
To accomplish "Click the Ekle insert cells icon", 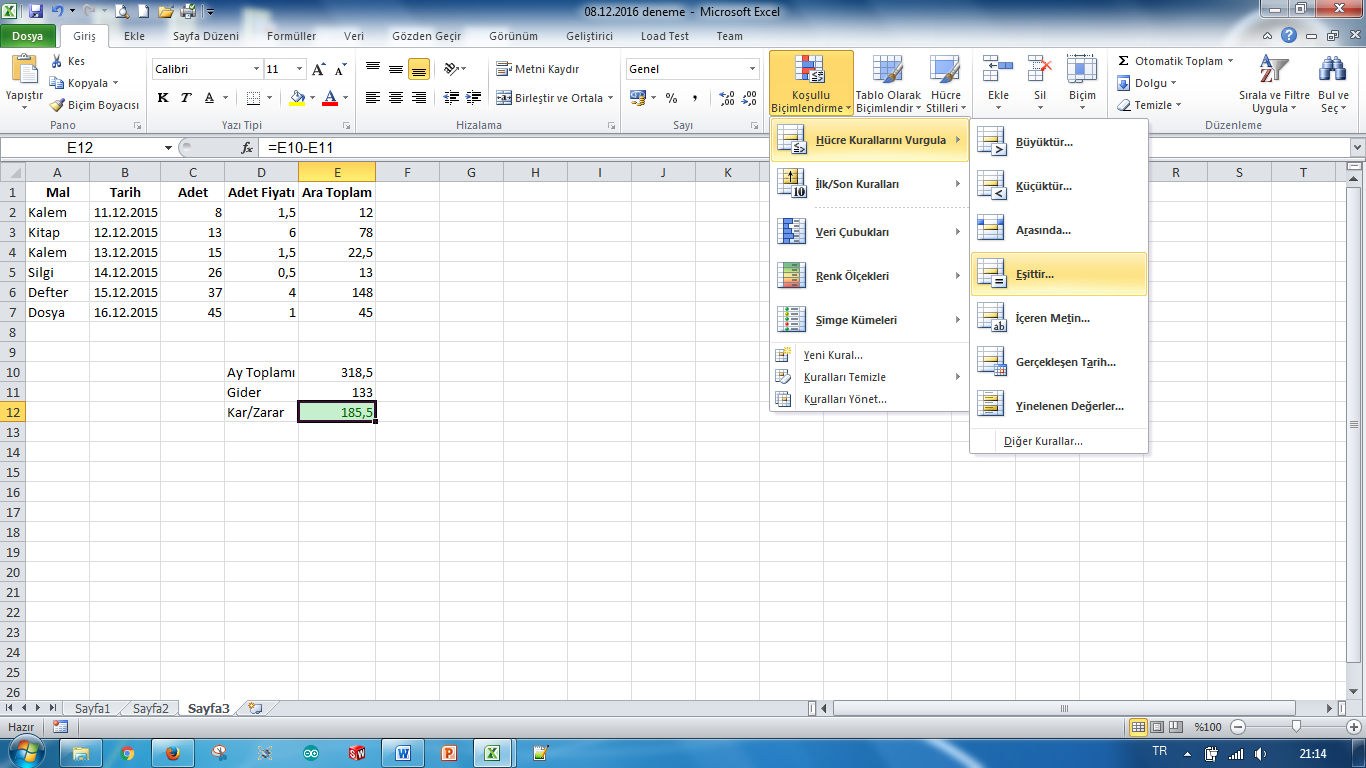I will tap(998, 68).
